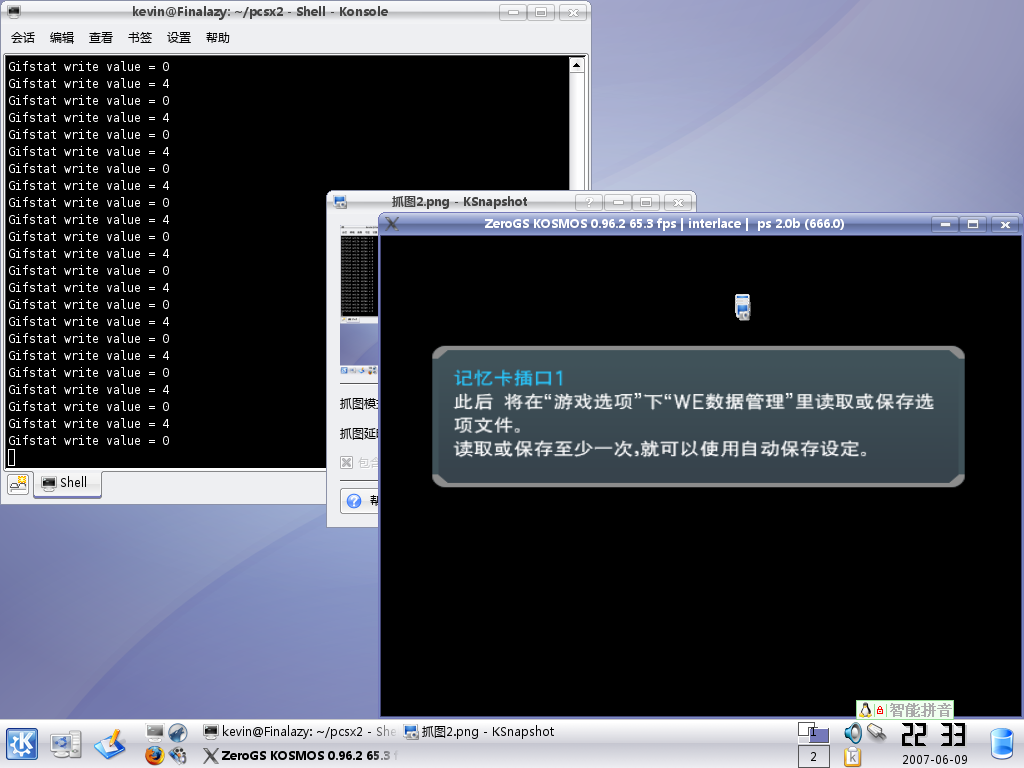
Task: Switch to virtual desktop 1 in pager
Action: [x=814, y=732]
